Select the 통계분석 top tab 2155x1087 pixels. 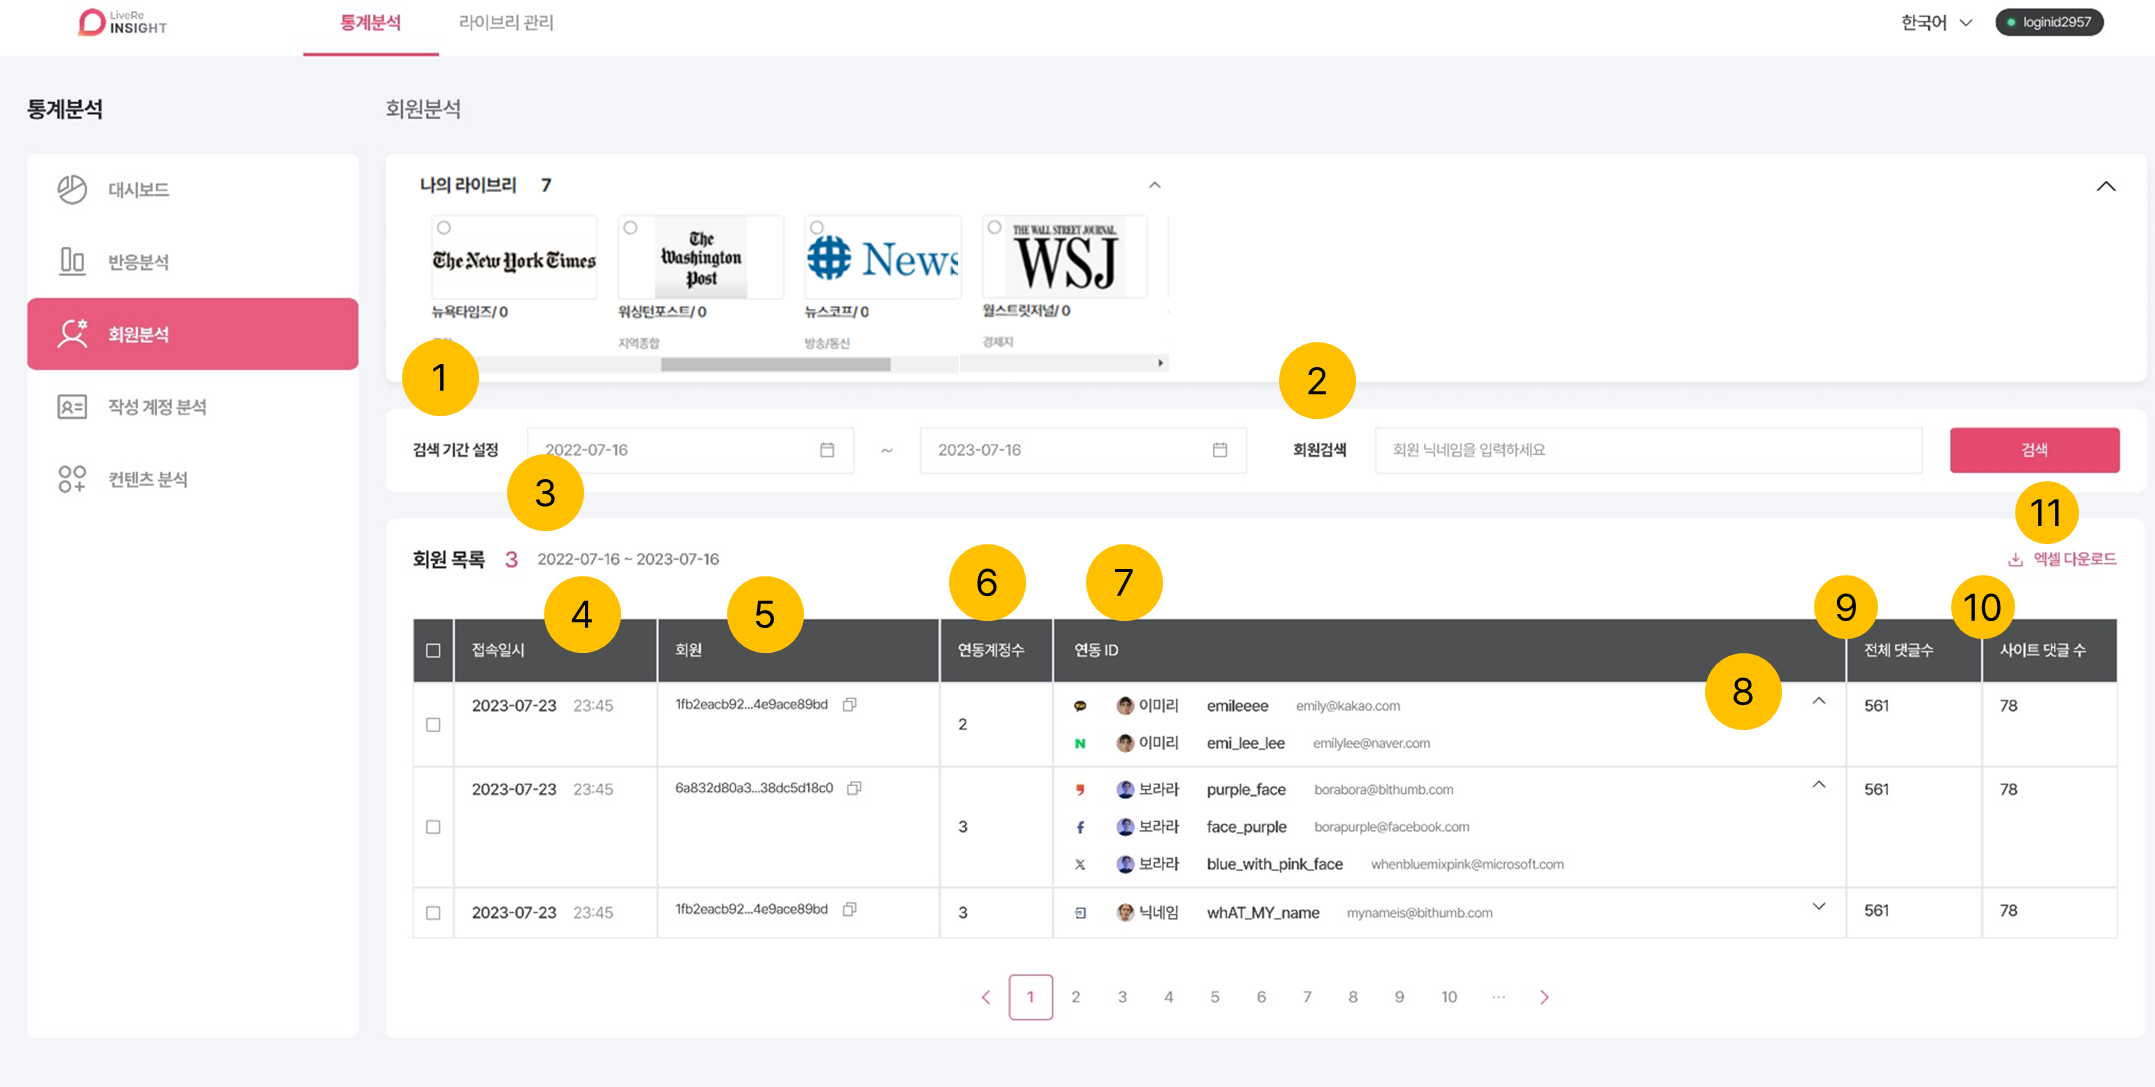coord(370,22)
